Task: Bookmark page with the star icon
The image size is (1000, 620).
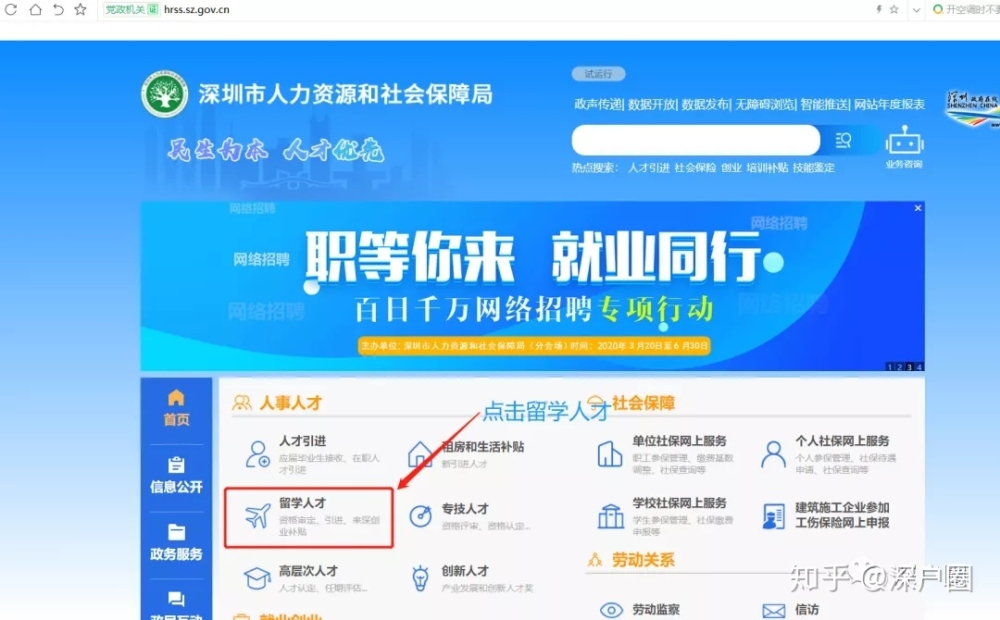Action: click(80, 10)
